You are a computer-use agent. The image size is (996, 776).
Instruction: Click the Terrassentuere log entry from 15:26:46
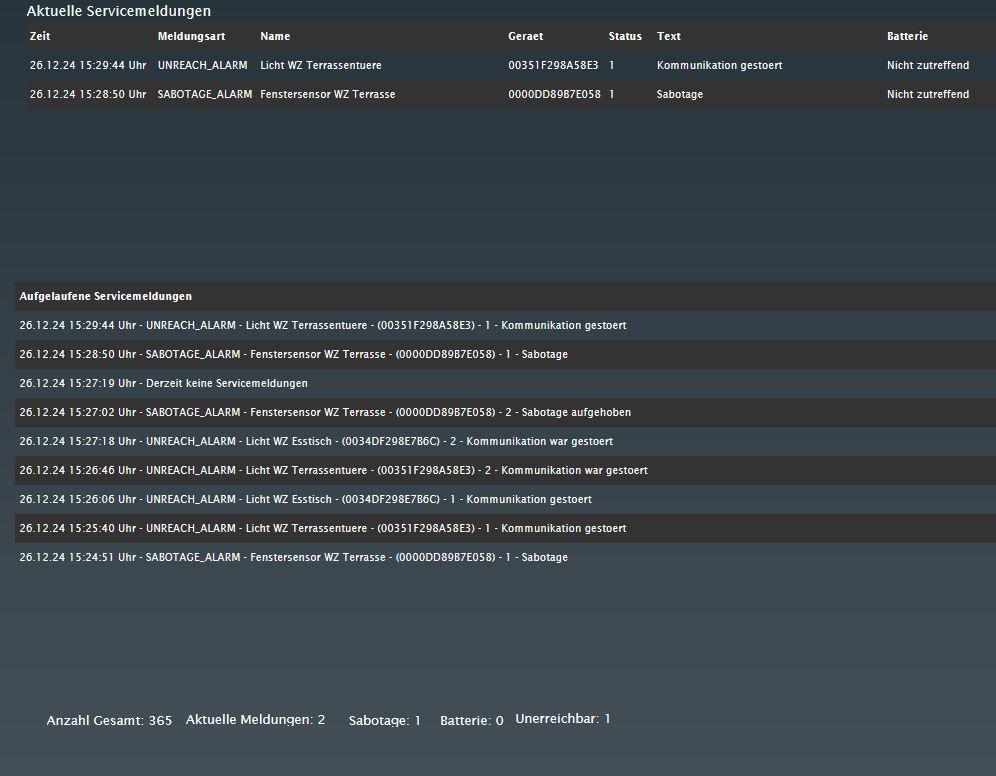tap(333, 471)
